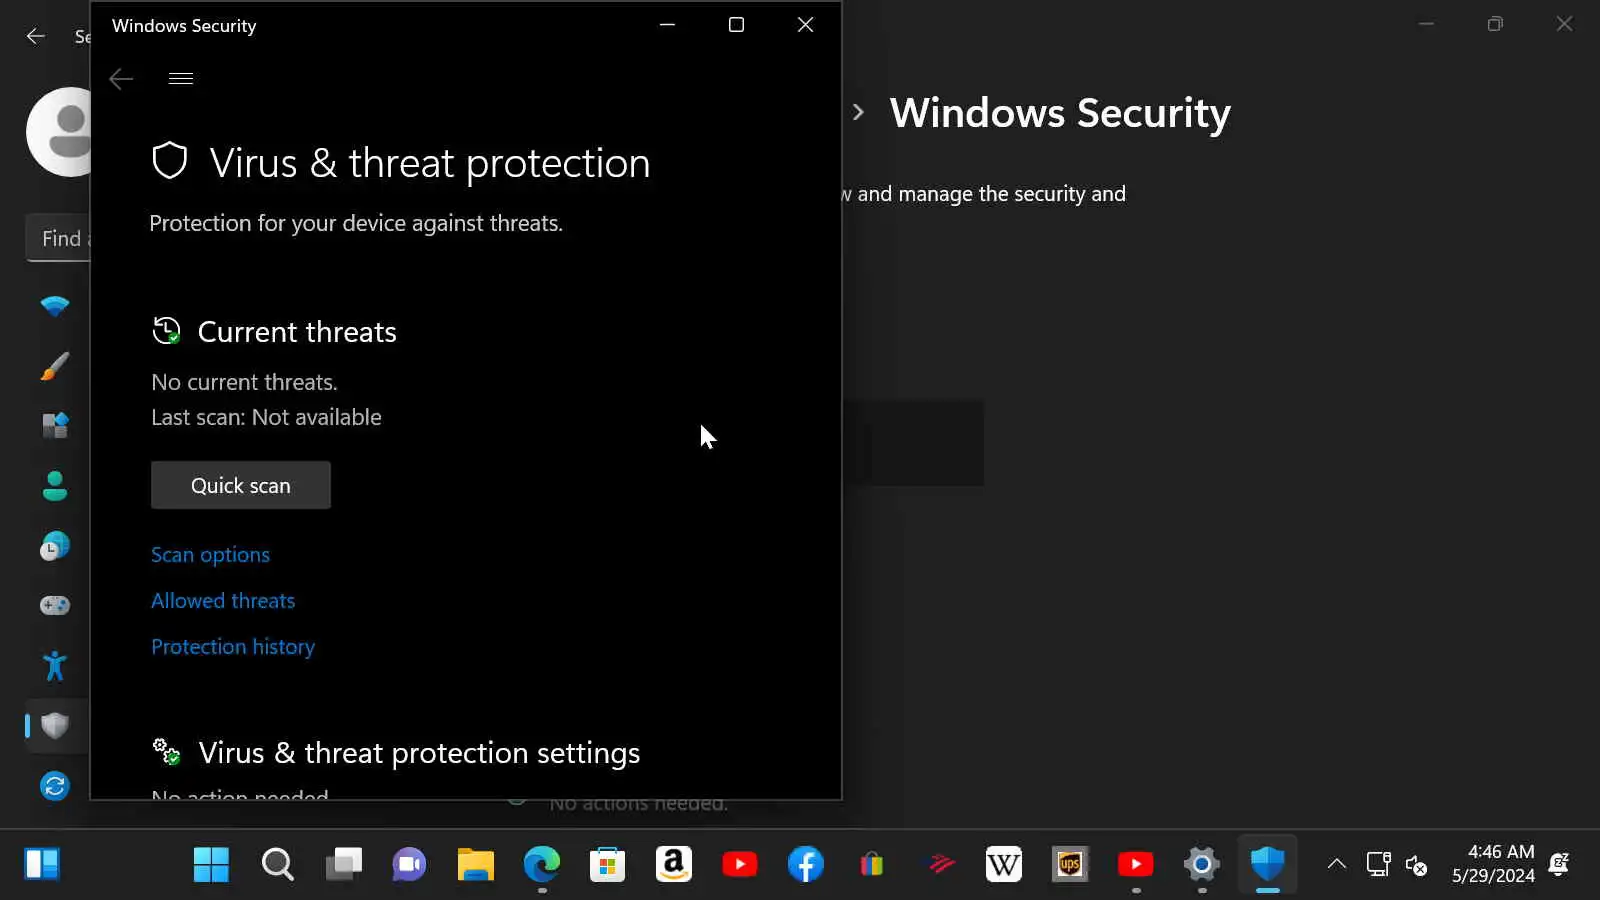This screenshot has width=1600, height=900.
Task: Show hidden system tray icons
Action: coord(1336,864)
